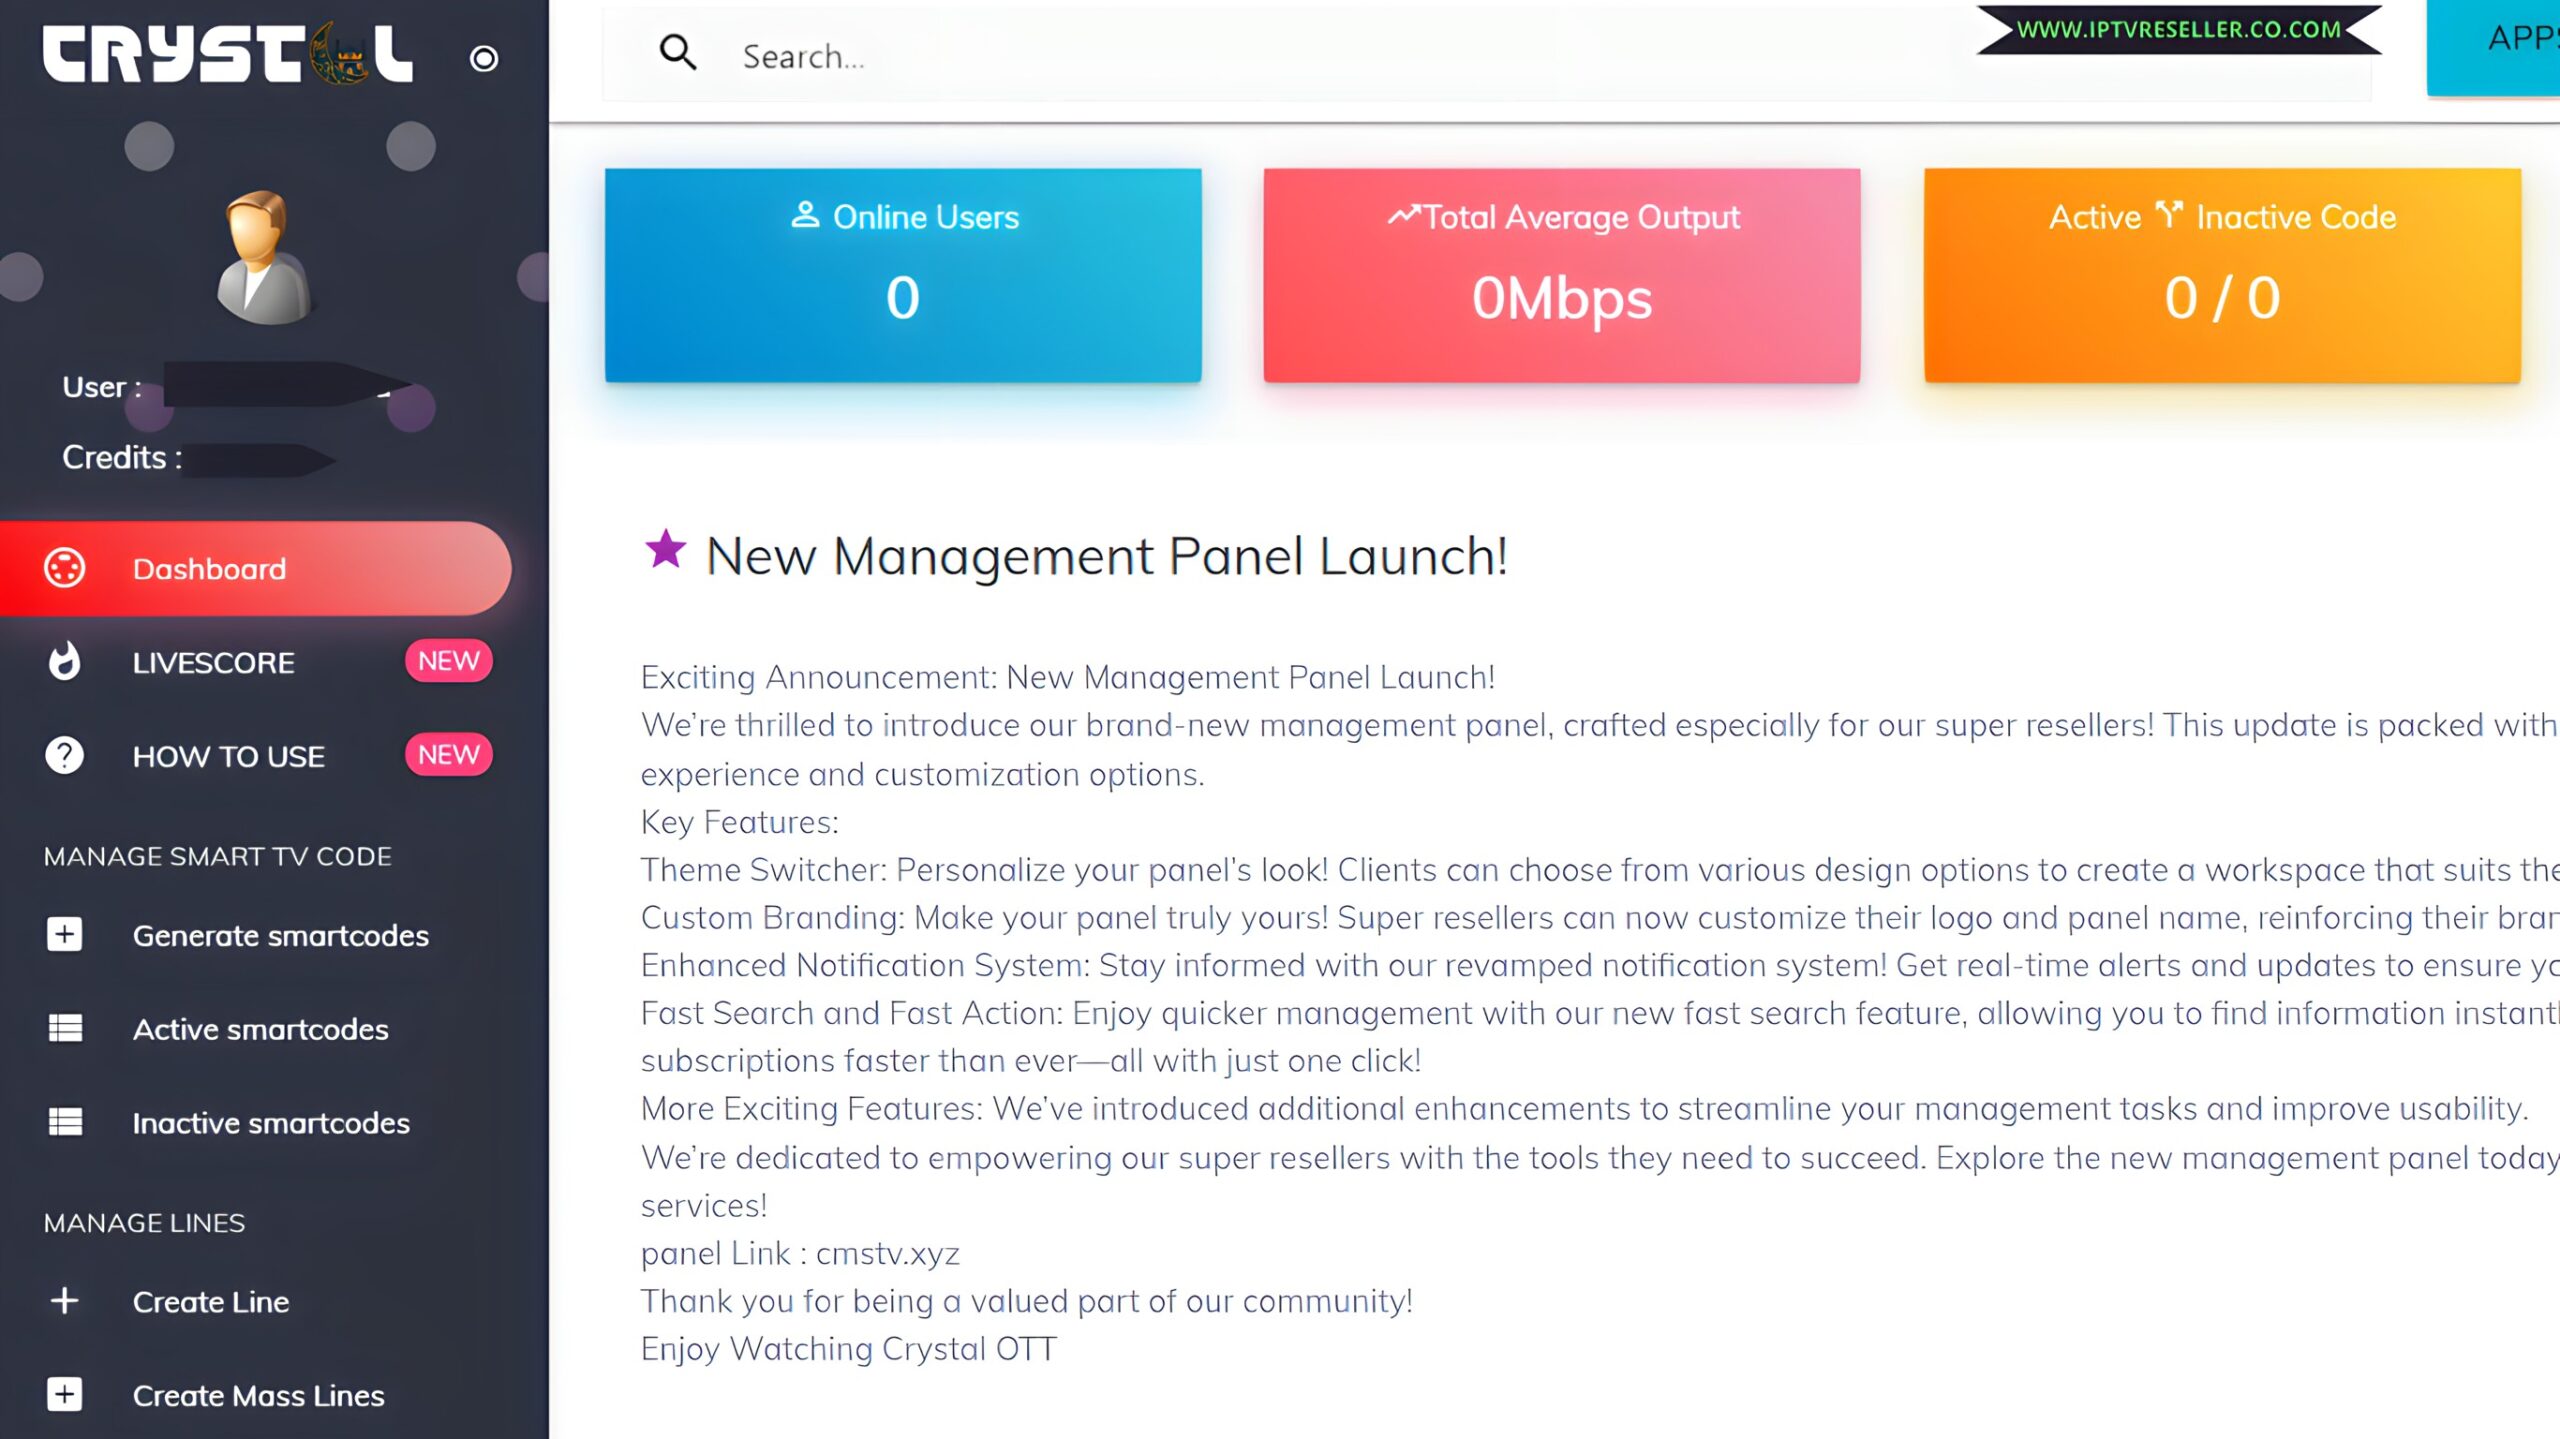2560x1439 pixels.
Task: Click the user avatar picture
Action: point(265,258)
